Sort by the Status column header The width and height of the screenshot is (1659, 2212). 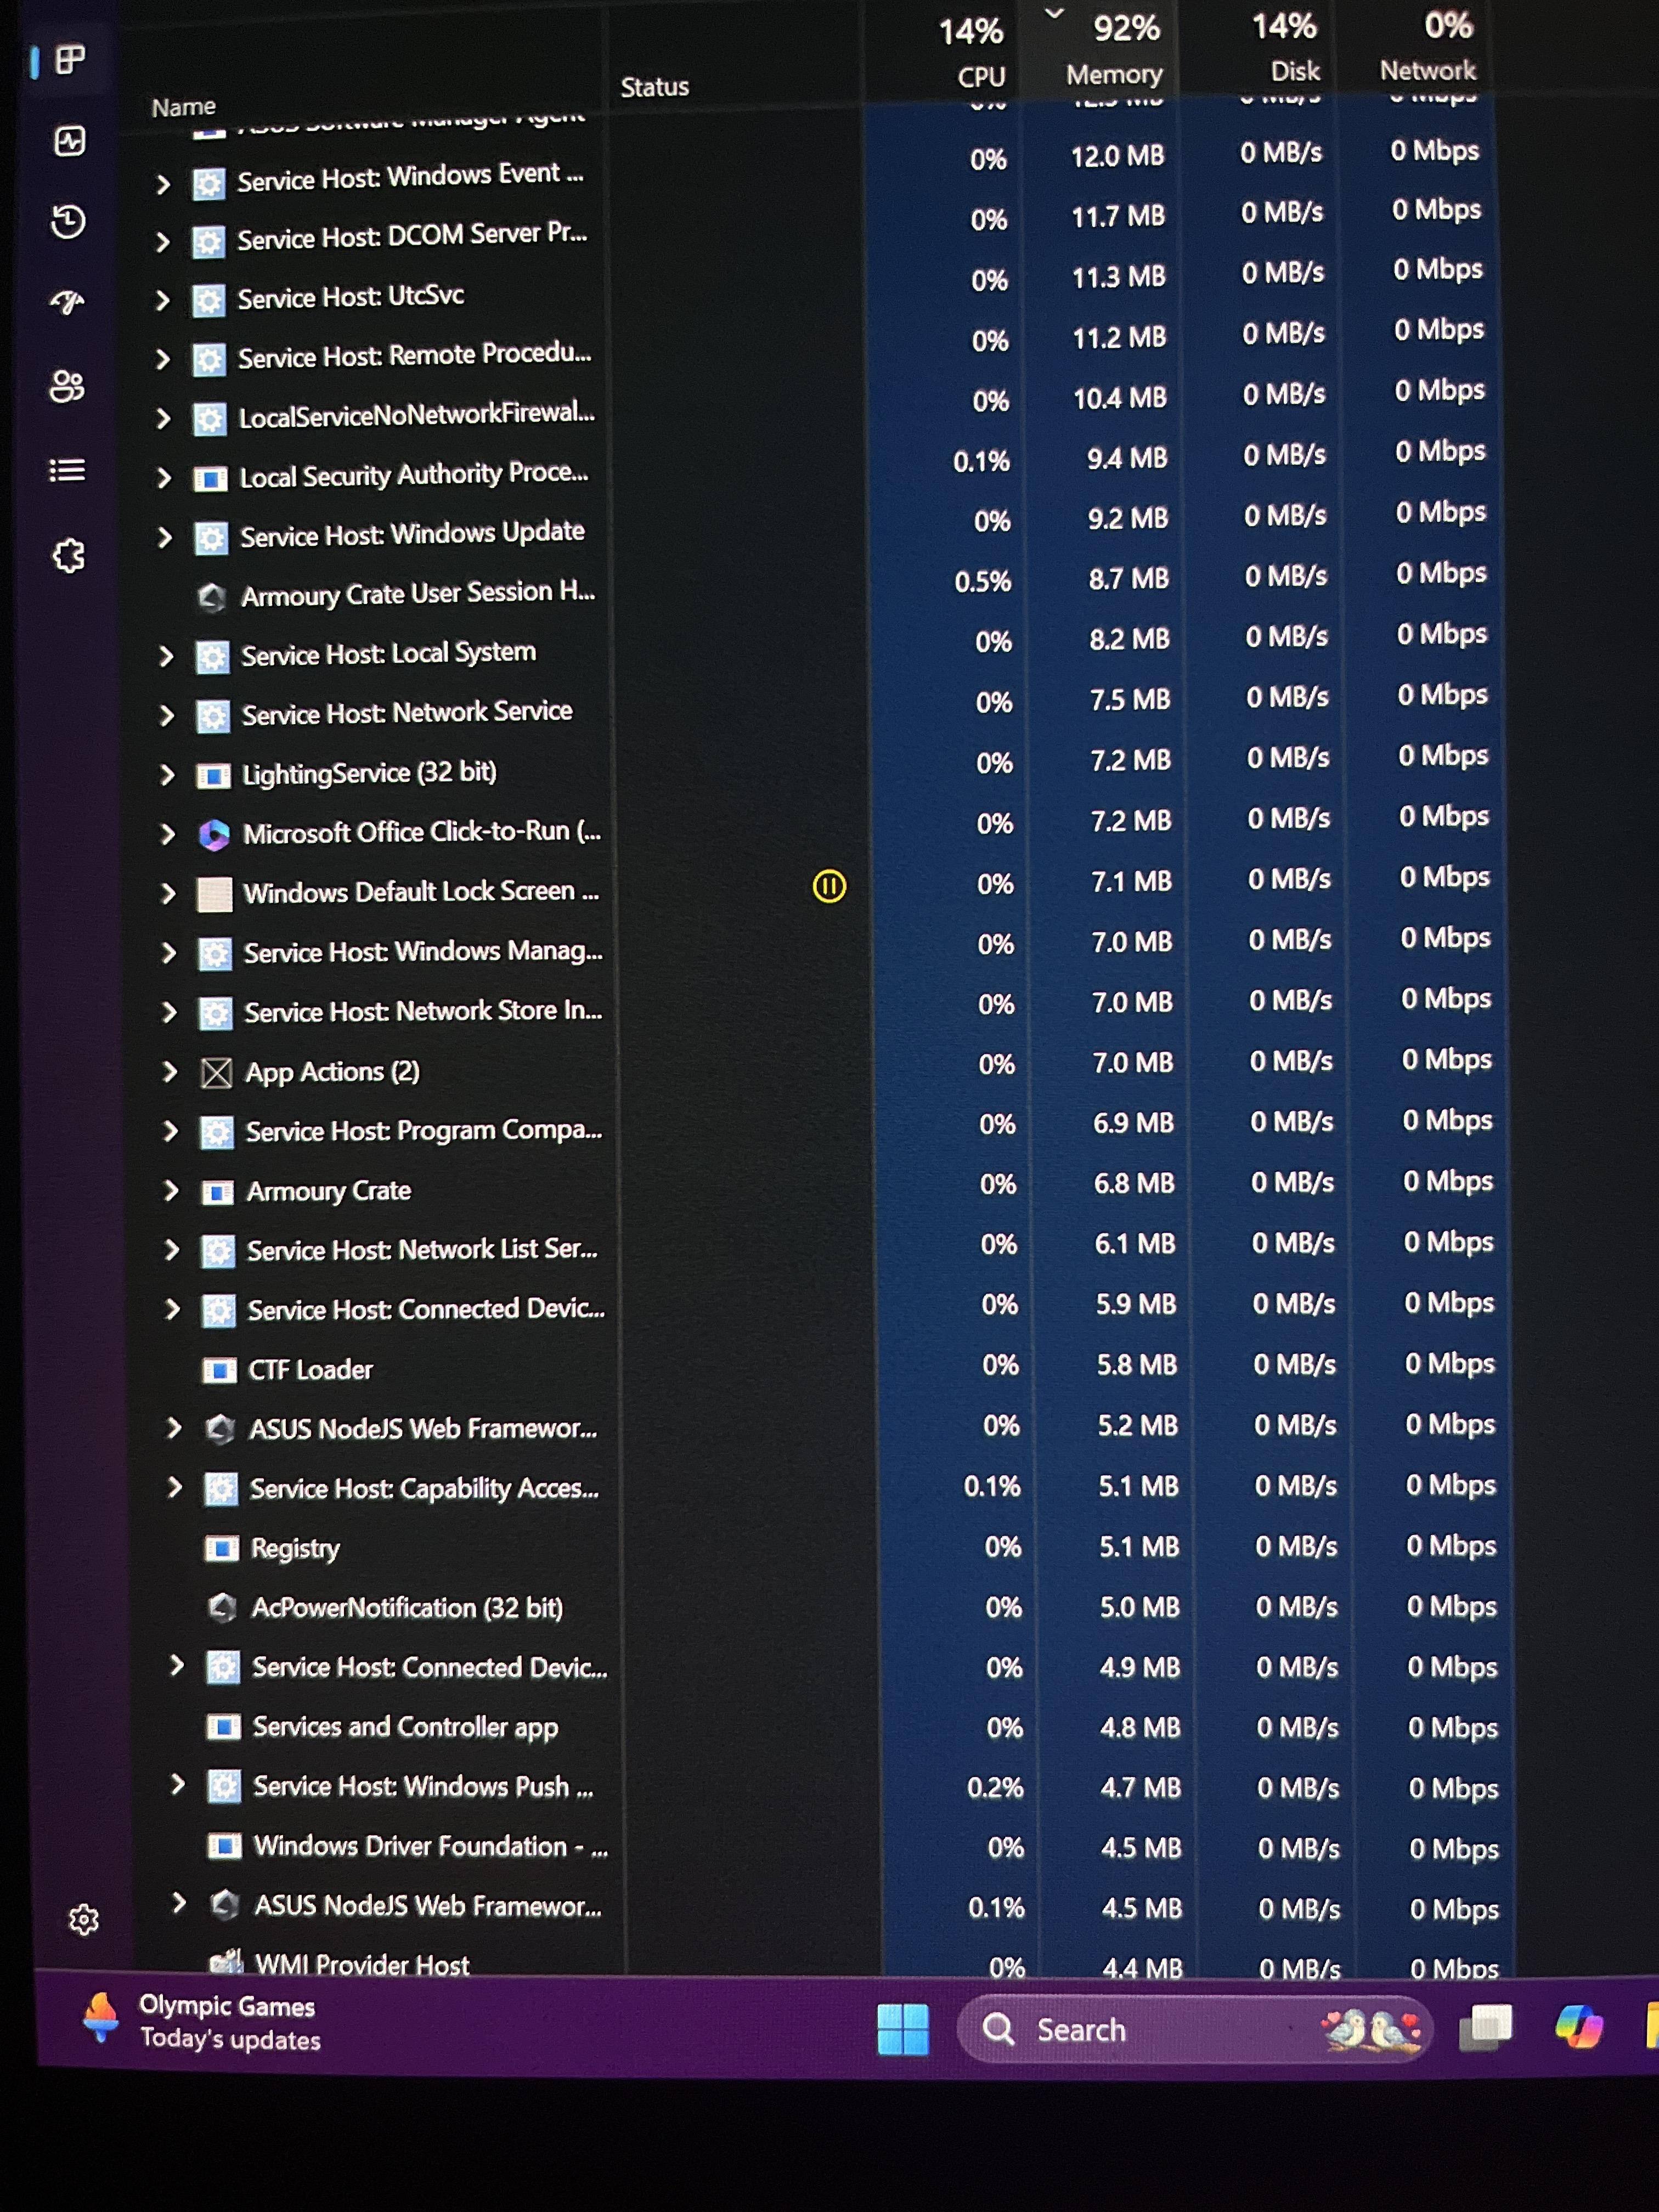pos(655,87)
